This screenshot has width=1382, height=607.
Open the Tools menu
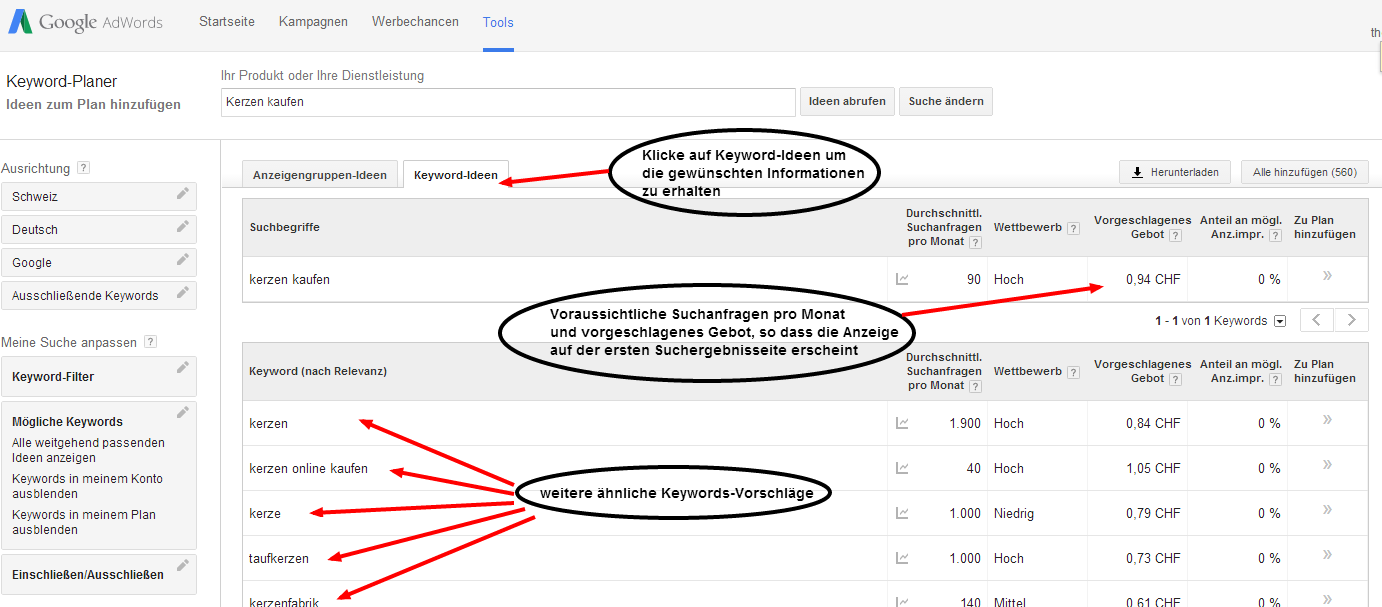[498, 22]
